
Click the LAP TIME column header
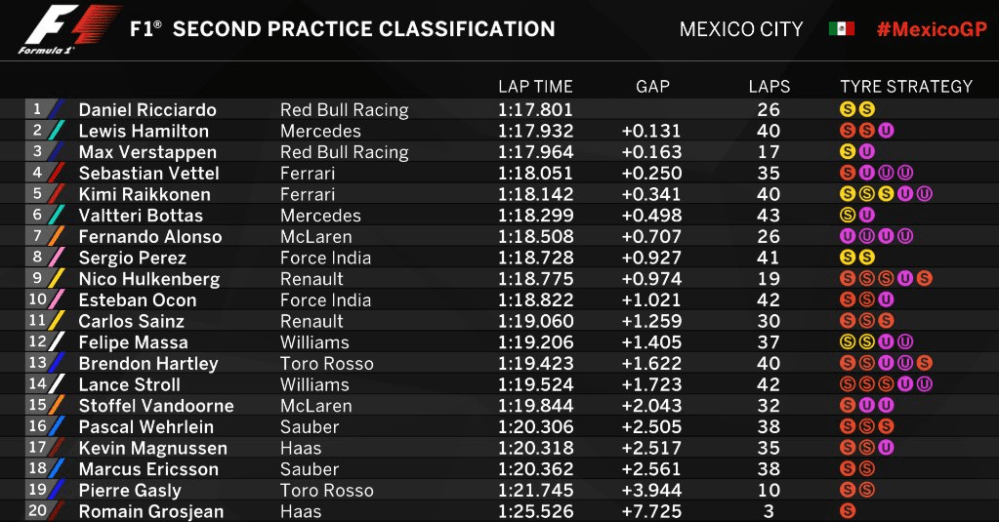pos(535,87)
